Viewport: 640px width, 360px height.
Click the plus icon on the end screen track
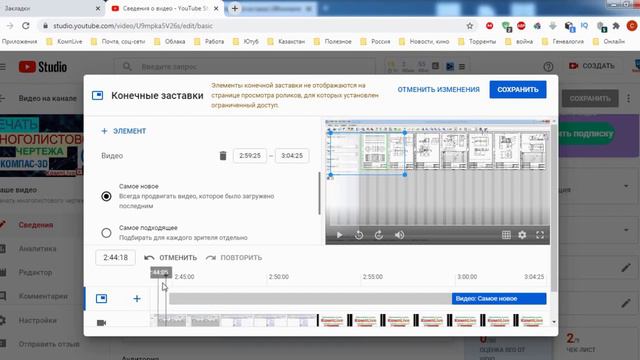(x=137, y=299)
